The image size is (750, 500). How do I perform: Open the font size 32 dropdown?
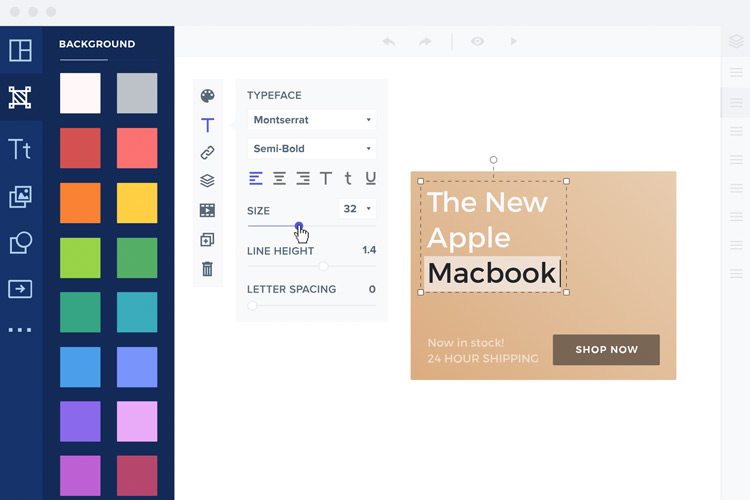[x=357, y=209]
